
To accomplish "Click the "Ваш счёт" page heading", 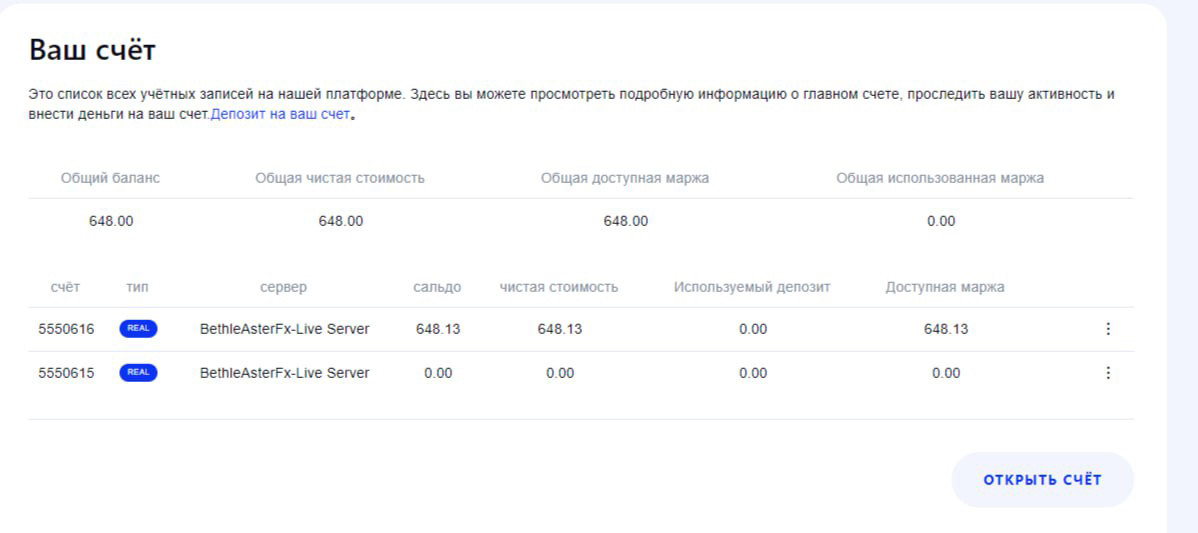I will pos(92,49).
